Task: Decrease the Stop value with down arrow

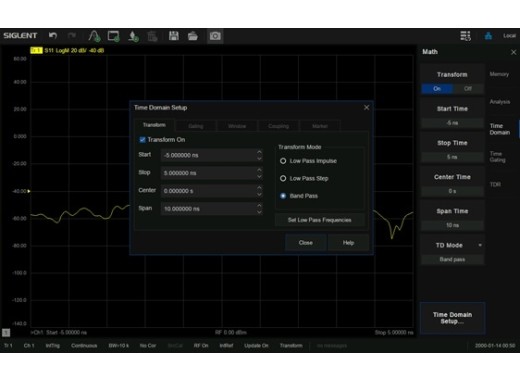Action: [259, 176]
